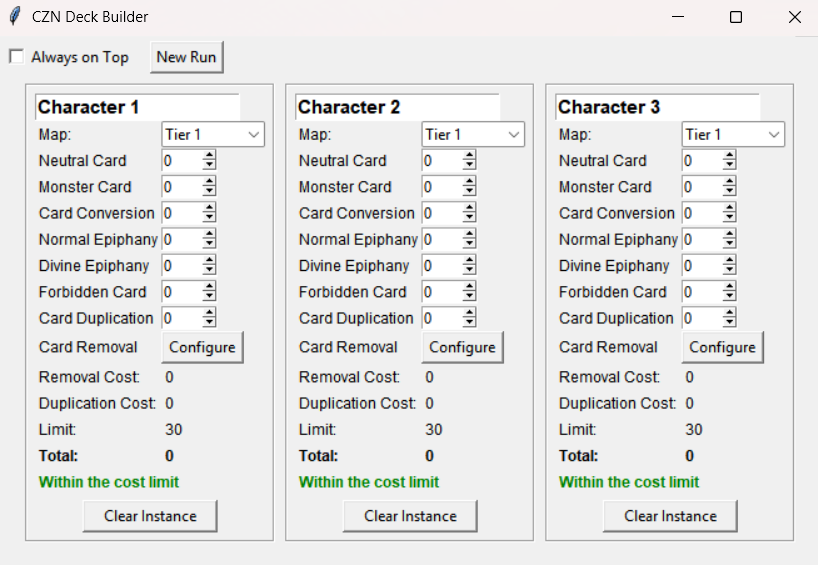Click Character 2 'Limit:' label
Screen dimensions: 818x565
[317, 429]
